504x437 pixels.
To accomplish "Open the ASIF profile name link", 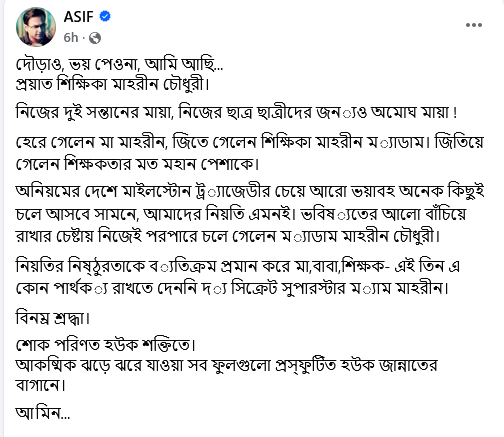I will pos(79,17).
